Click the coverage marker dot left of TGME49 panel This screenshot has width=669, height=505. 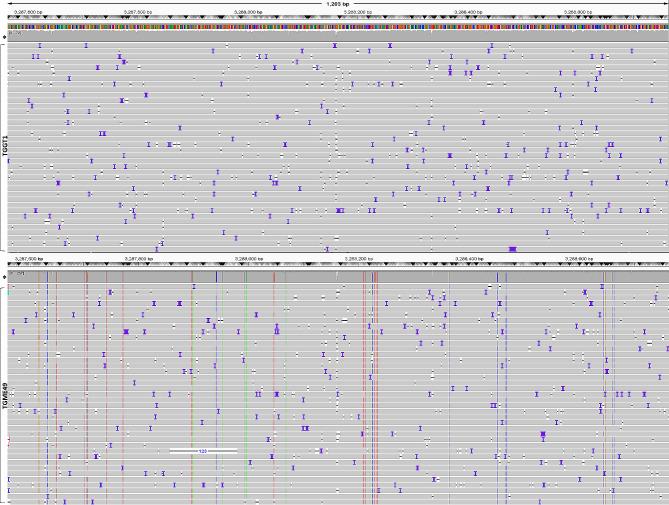point(4,277)
